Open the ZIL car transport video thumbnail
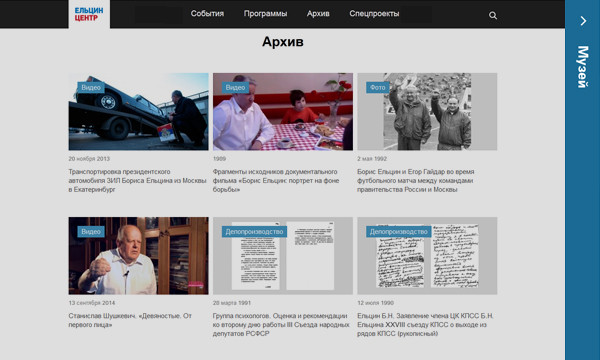Image resolution: width=600 pixels, height=360 pixels. click(139, 112)
